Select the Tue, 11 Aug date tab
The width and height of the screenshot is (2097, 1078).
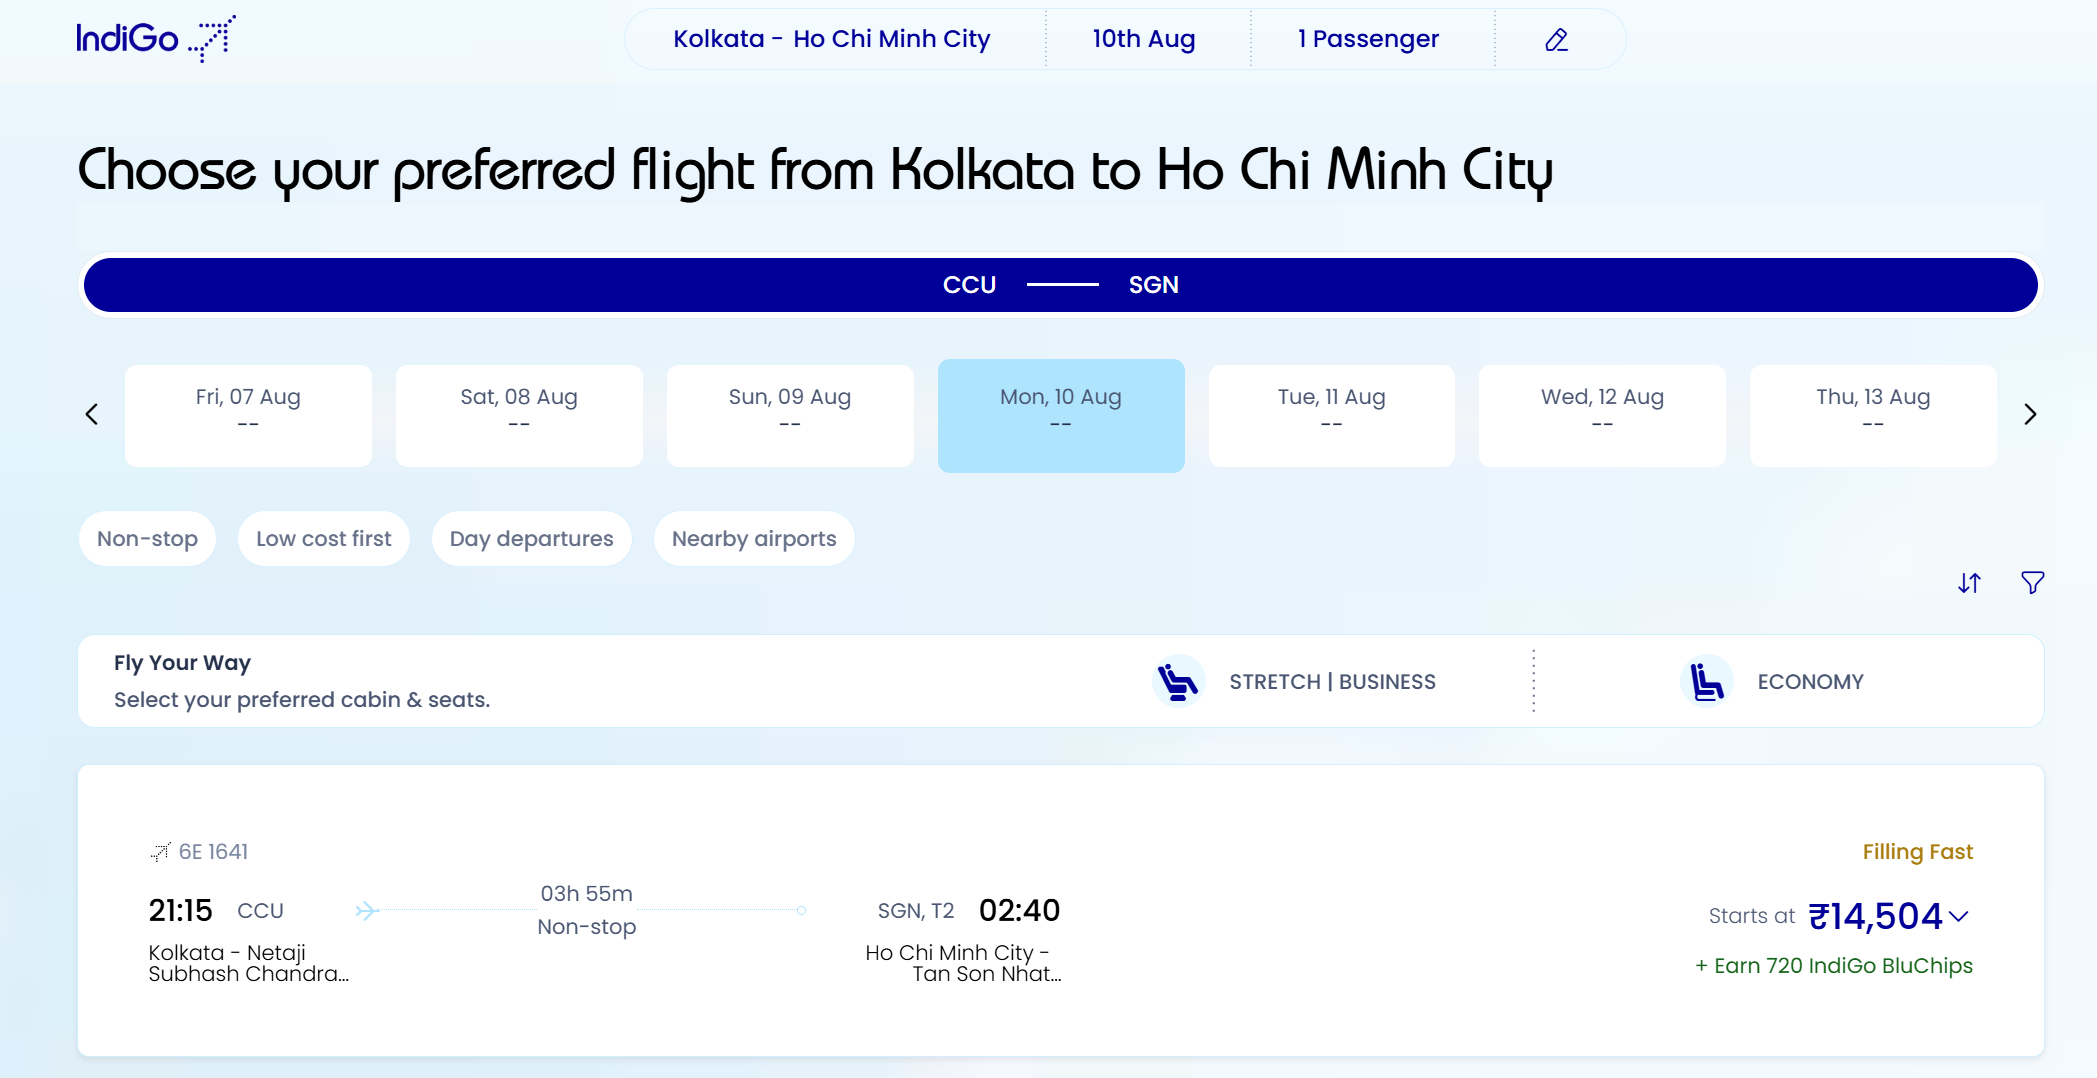[x=1332, y=415]
